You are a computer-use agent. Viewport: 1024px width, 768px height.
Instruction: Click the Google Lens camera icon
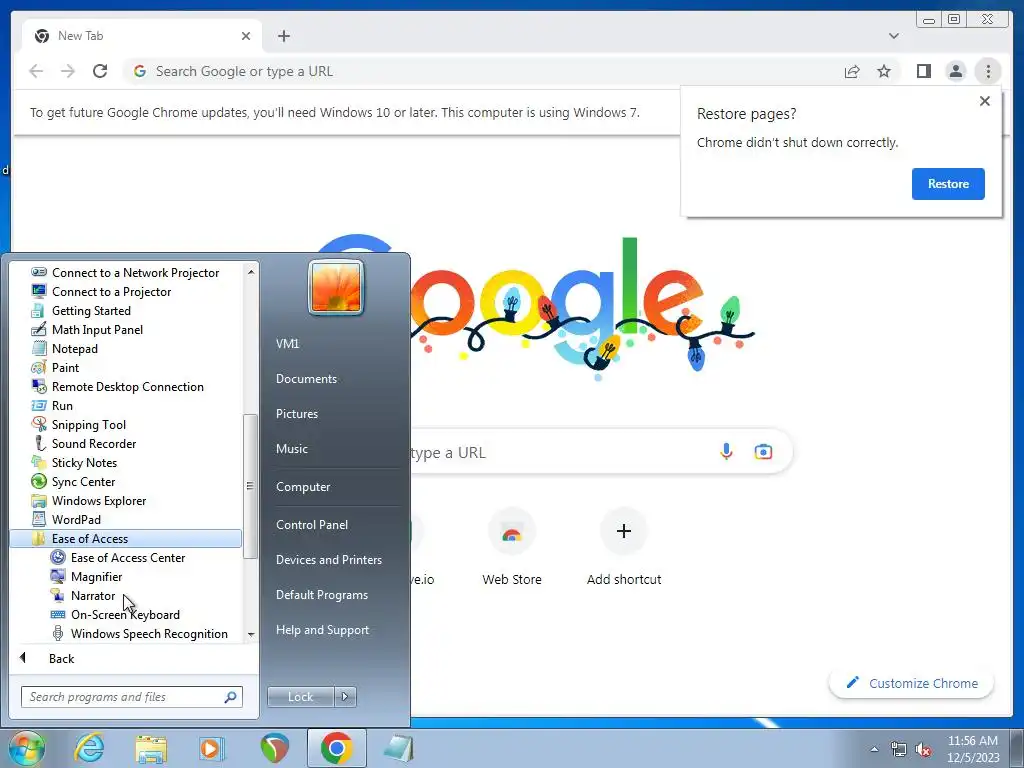763,451
